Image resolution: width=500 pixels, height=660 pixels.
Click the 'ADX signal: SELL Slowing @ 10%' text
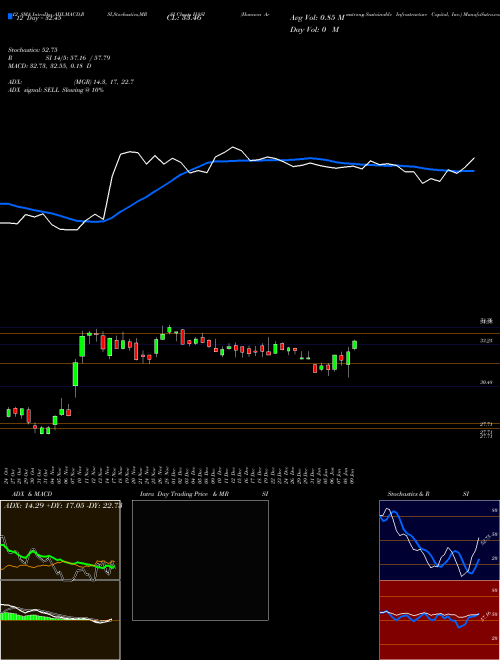(x=56, y=90)
